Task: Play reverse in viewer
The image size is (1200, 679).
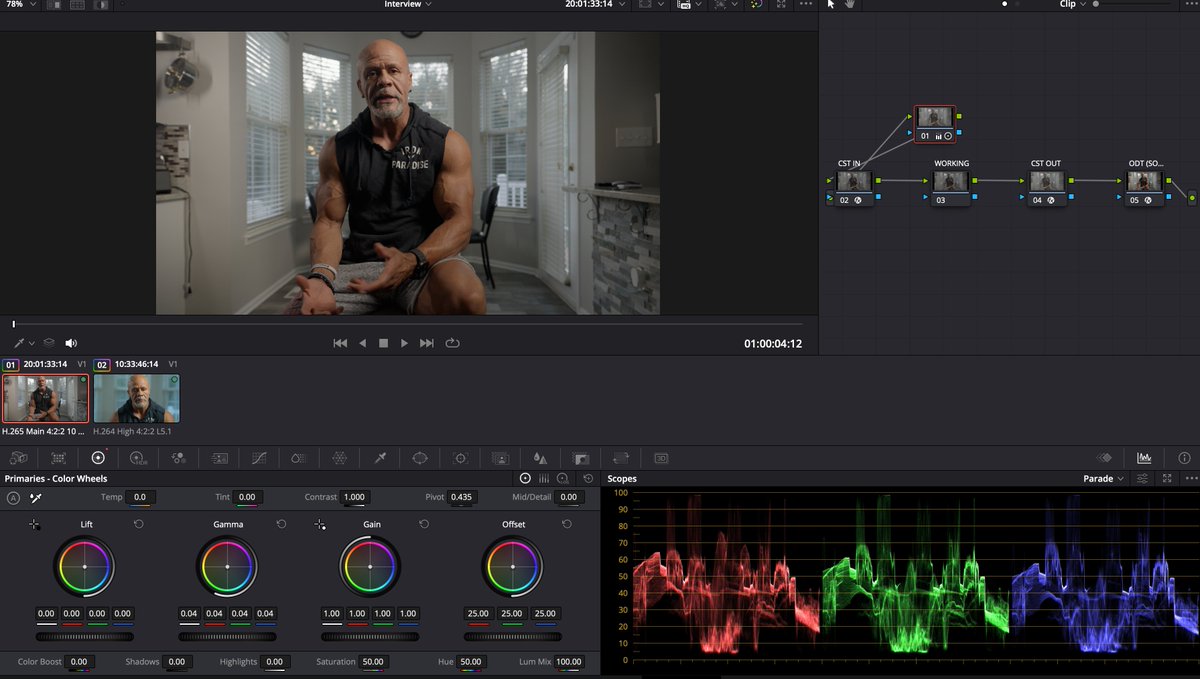Action: (362, 343)
